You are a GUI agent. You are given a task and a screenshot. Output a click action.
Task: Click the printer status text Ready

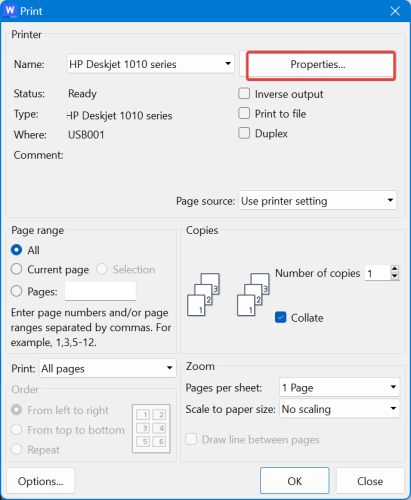click(82, 94)
